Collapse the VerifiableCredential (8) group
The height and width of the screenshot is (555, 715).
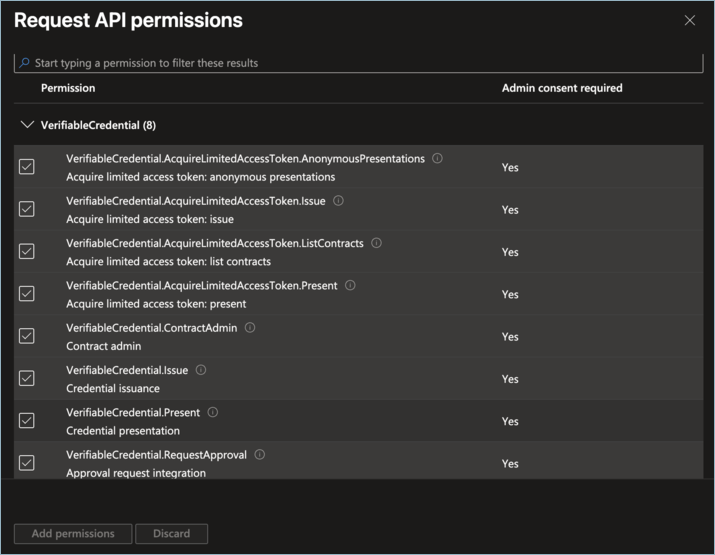(x=27, y=126)
